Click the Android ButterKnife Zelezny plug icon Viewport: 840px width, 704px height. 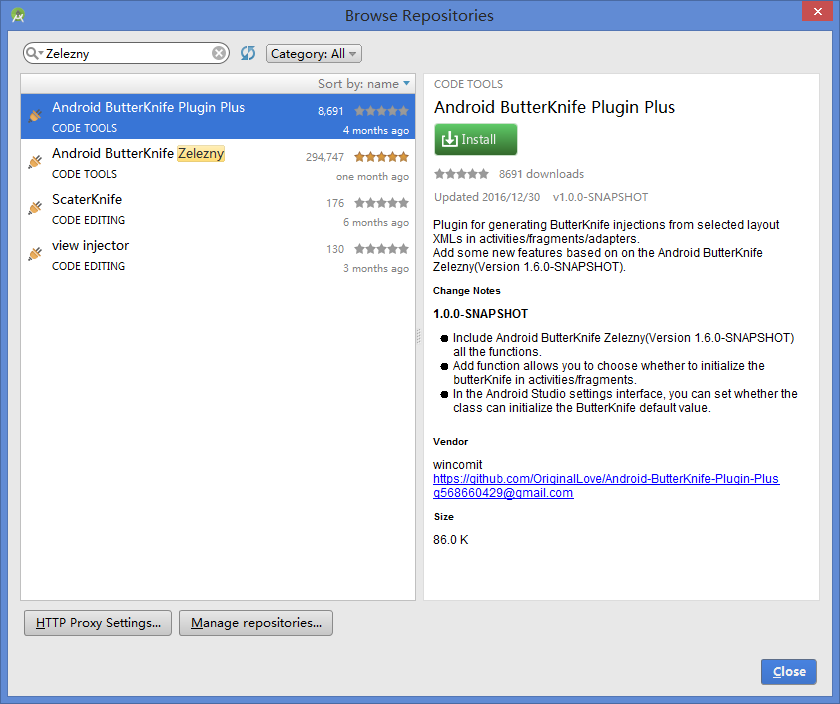point(35,162)
